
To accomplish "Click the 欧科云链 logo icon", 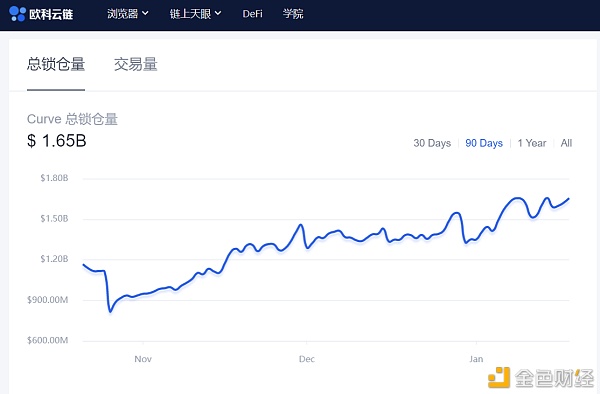I will [x=17, y=14].
